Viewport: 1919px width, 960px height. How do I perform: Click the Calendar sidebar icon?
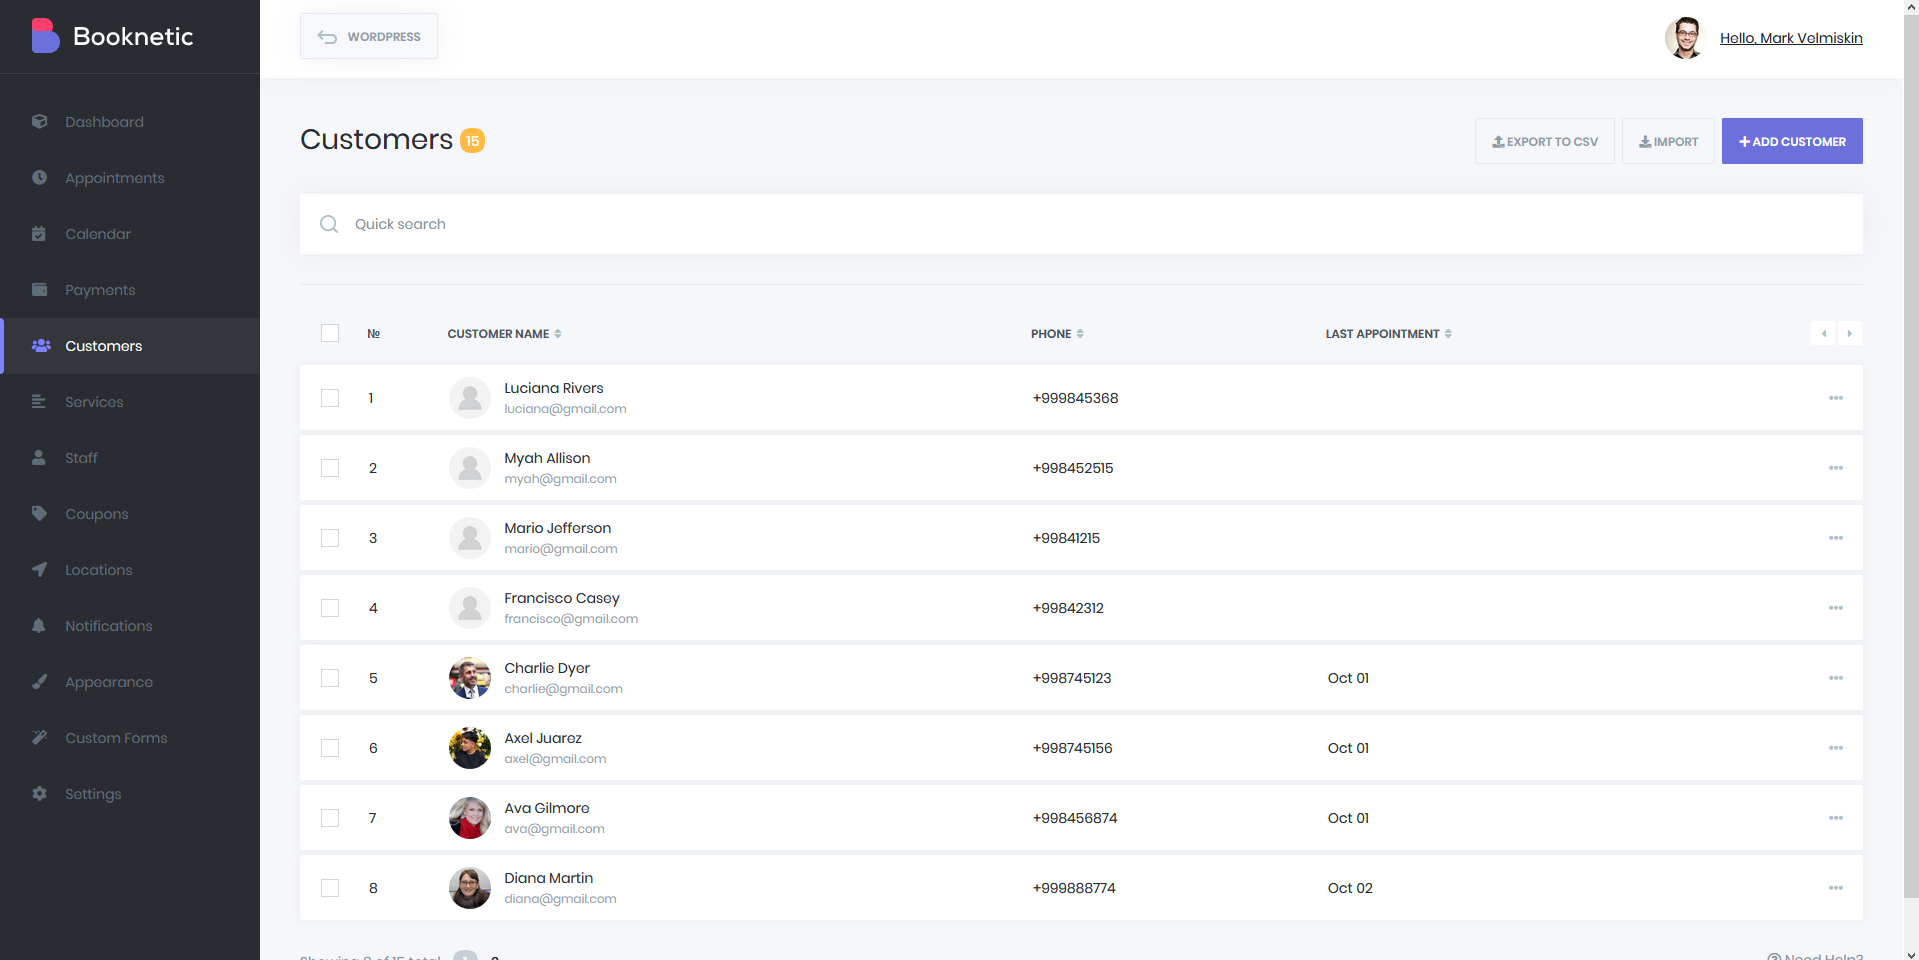pos(39,234)
